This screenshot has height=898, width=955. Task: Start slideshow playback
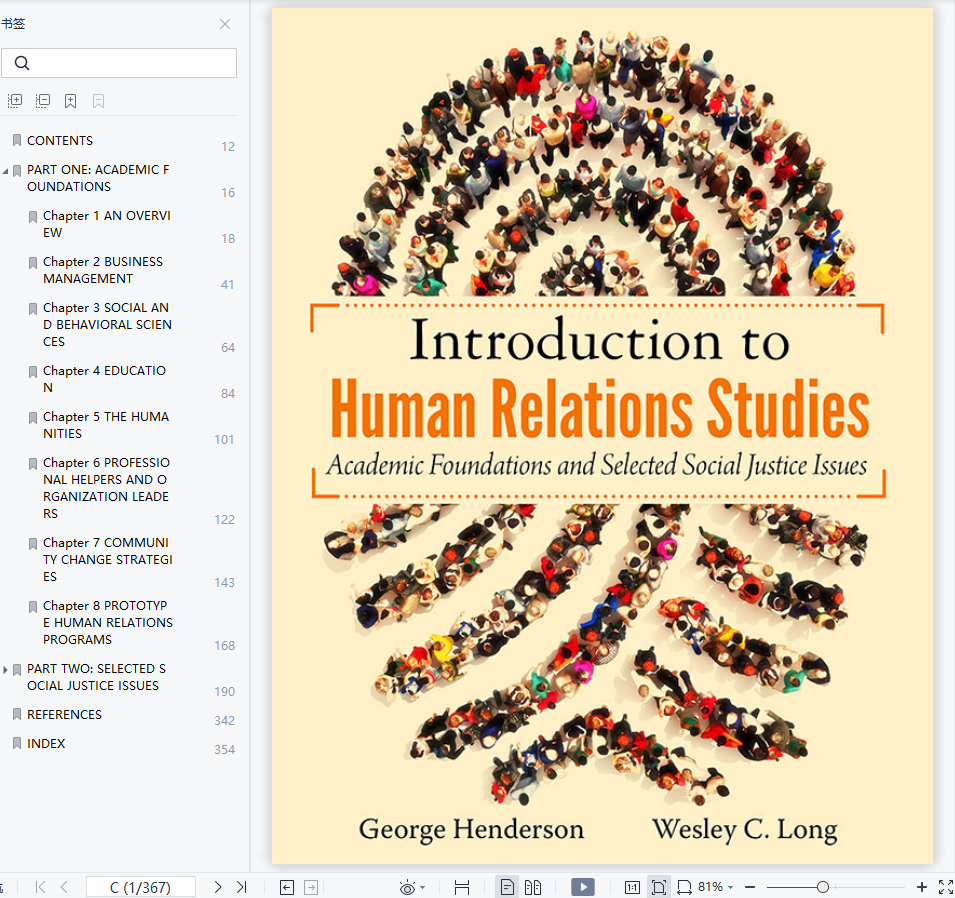(583, 887)
